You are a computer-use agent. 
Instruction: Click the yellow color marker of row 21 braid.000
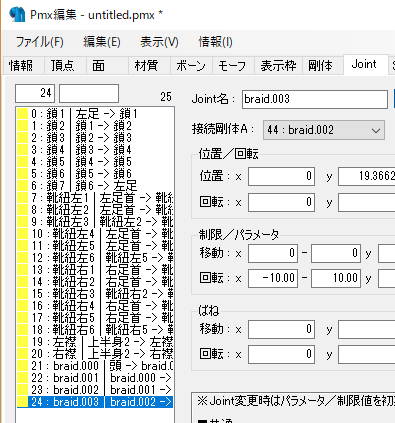coord(22,366)
